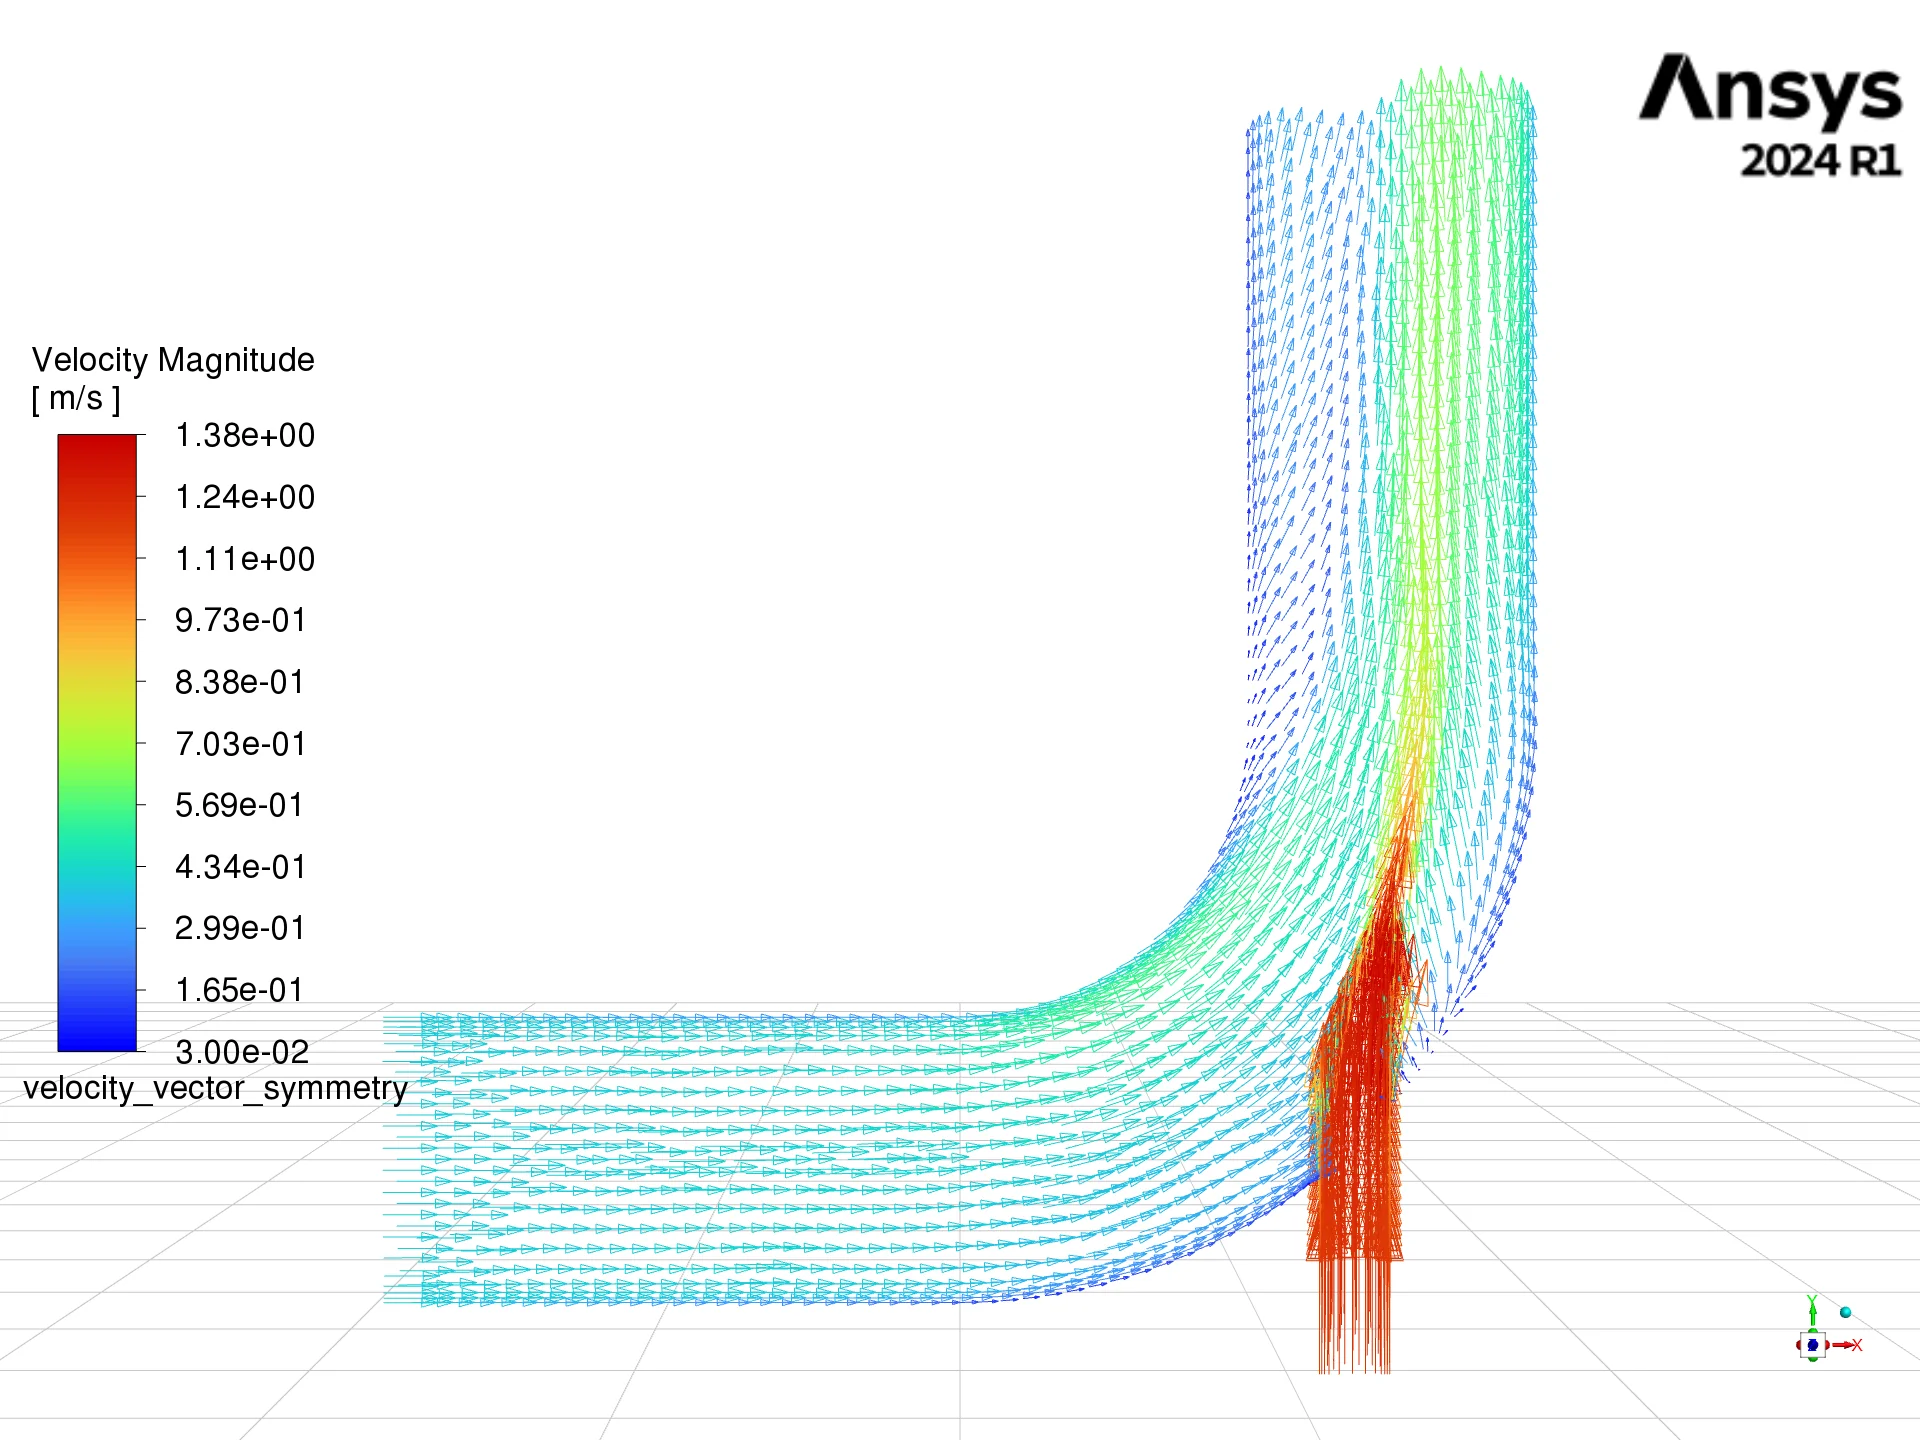
Task: Click the velocity colormap legend bar
Action: coord(97,743)
